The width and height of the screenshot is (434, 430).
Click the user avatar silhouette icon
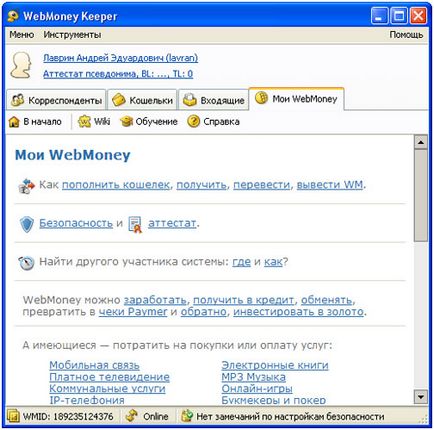coord(21,65)
